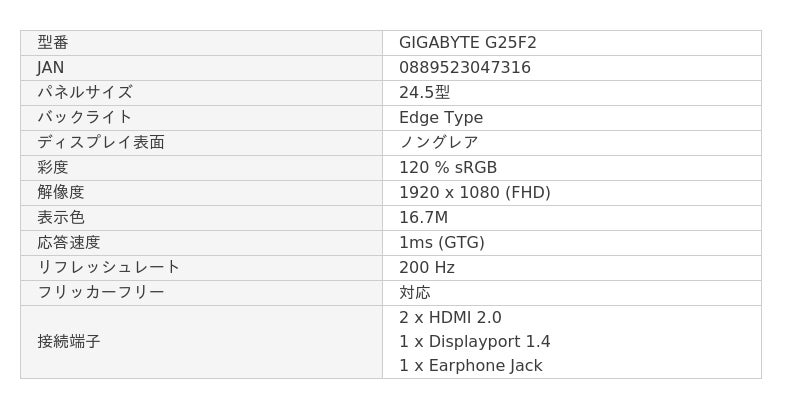Viewport: 800px width, 409px height.
Task: Select the ノングレア display surface value
Action: 438,143
